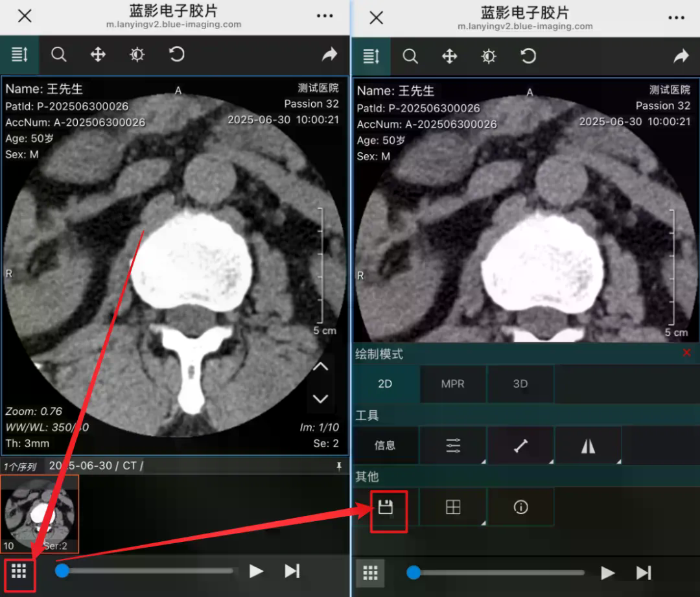
Task: Toggle the pin icon on the series bar
Action: pos(338,466)
